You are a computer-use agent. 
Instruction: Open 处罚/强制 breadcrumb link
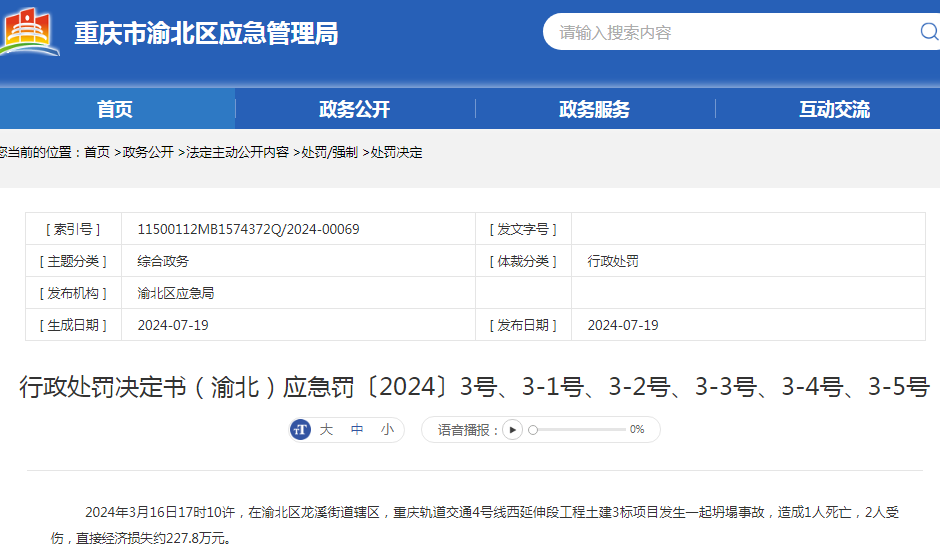(x=330, y=152)
